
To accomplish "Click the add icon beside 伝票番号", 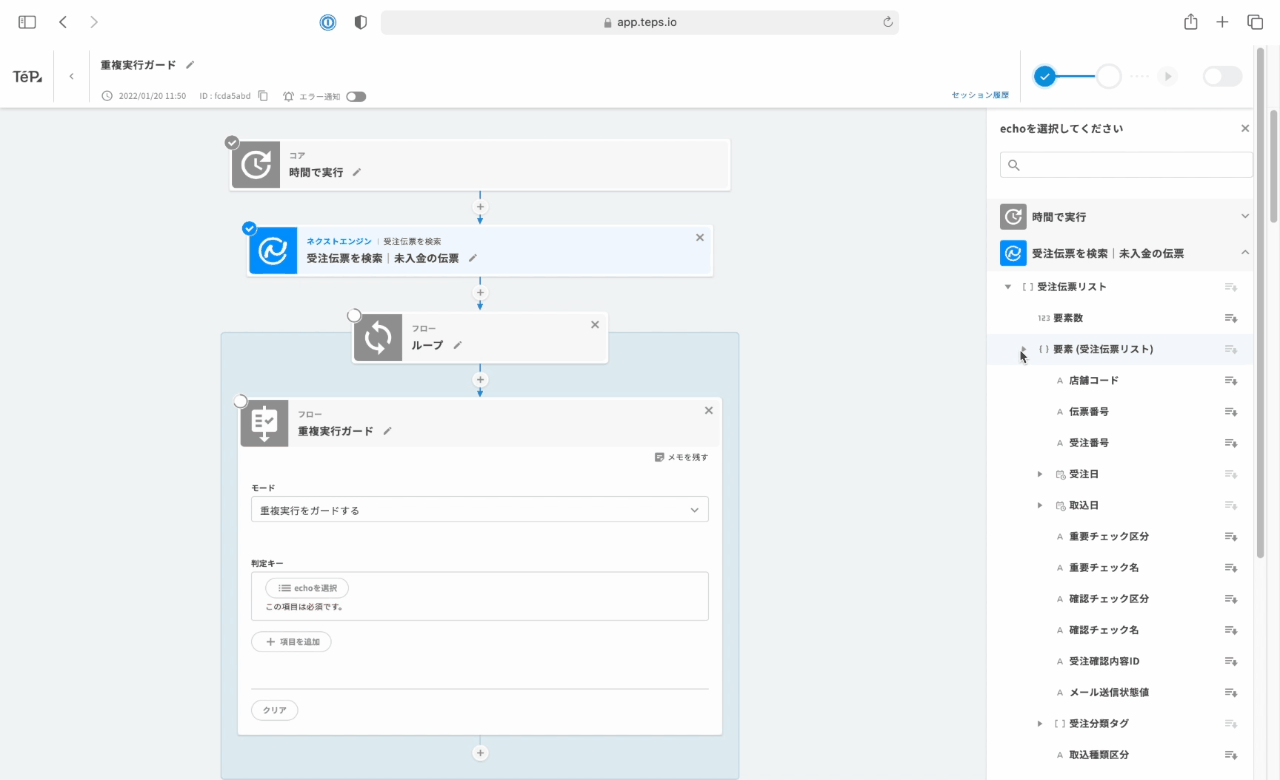I will point(1231,411).
